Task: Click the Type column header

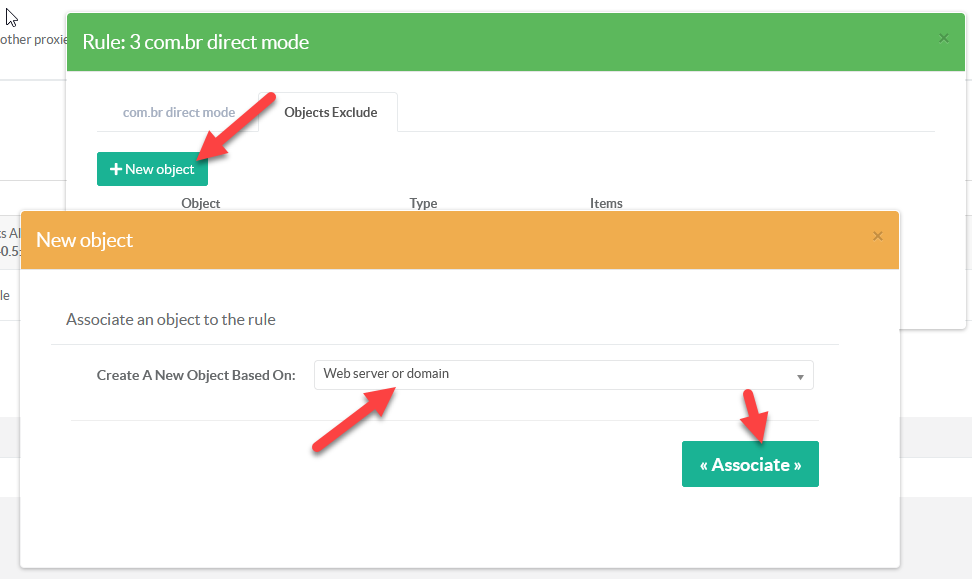Action: (x=423, y=203)
